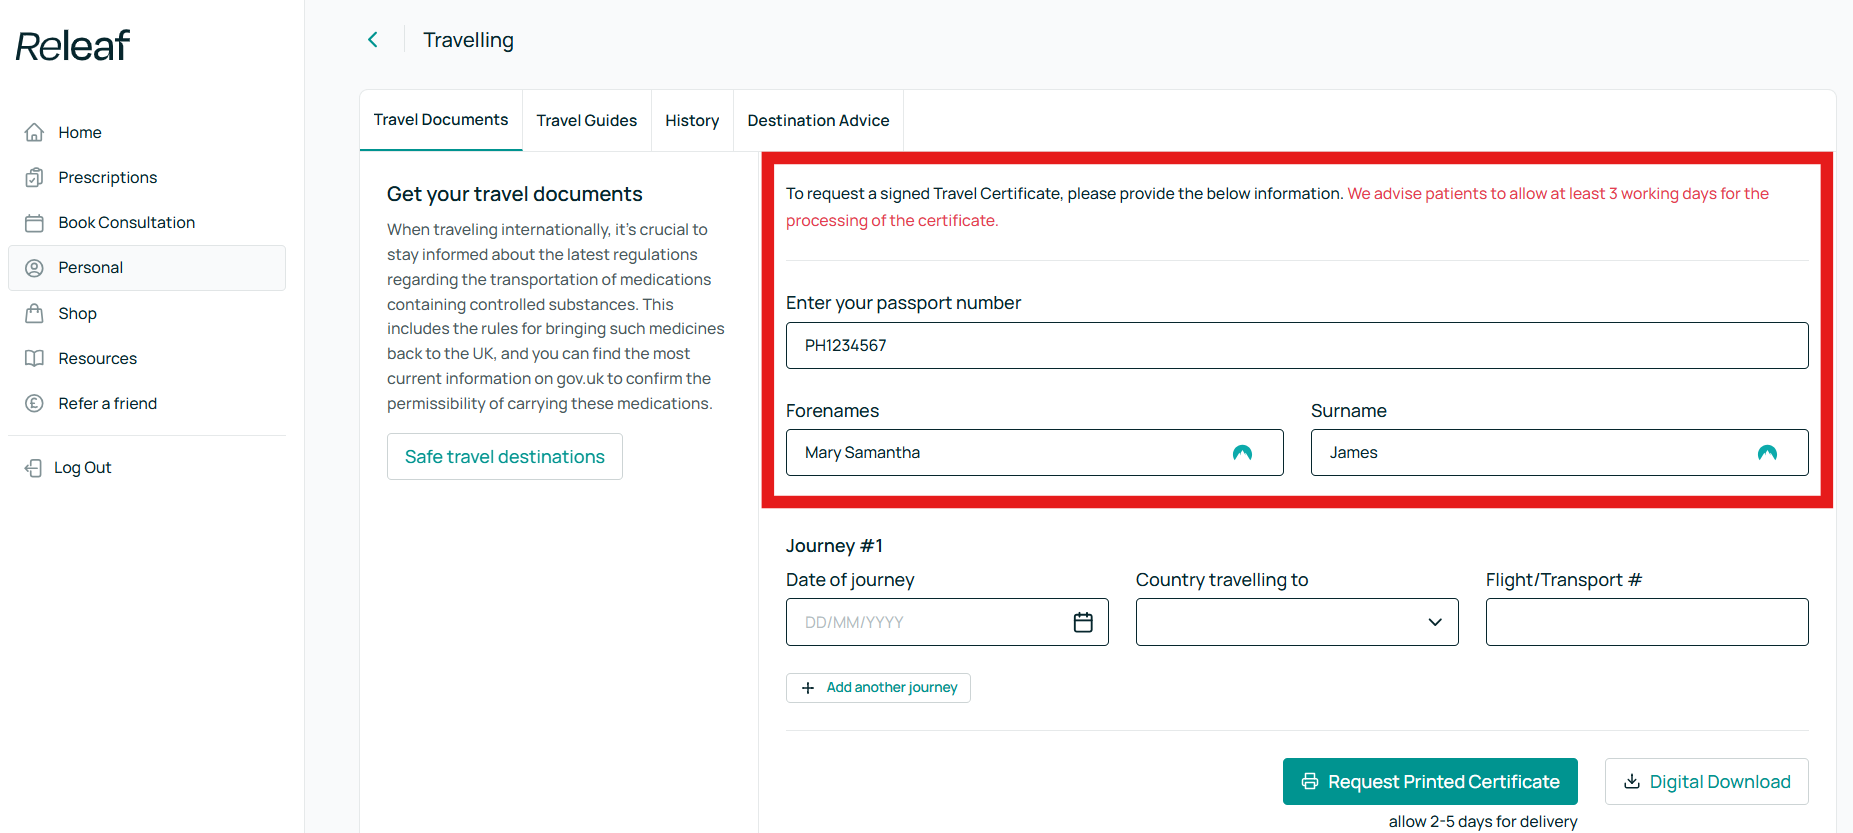
Task: Go back using the left chevron arrow
Action: (x=373, y=40)
